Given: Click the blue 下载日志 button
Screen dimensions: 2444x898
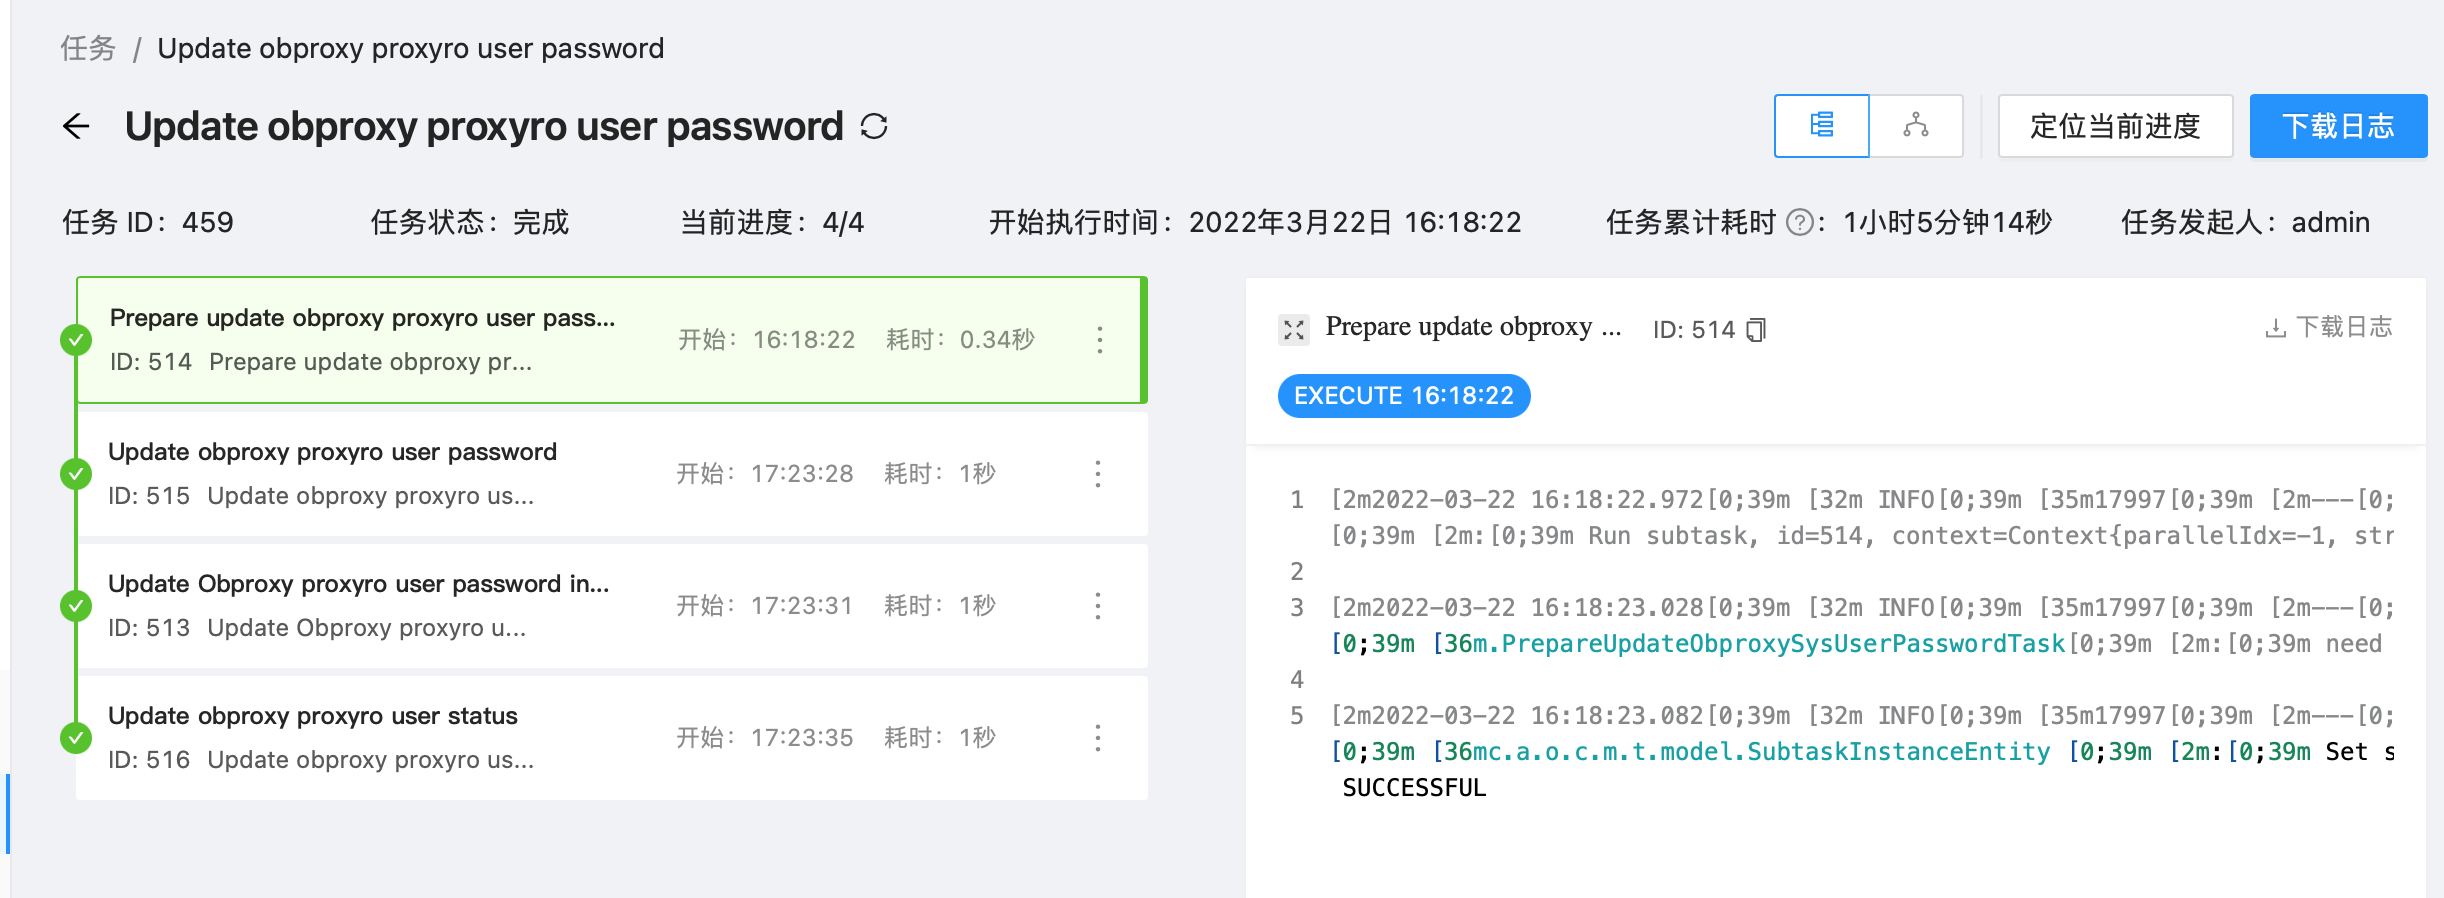Looking at the screenshot, I should coord(2338,126).
